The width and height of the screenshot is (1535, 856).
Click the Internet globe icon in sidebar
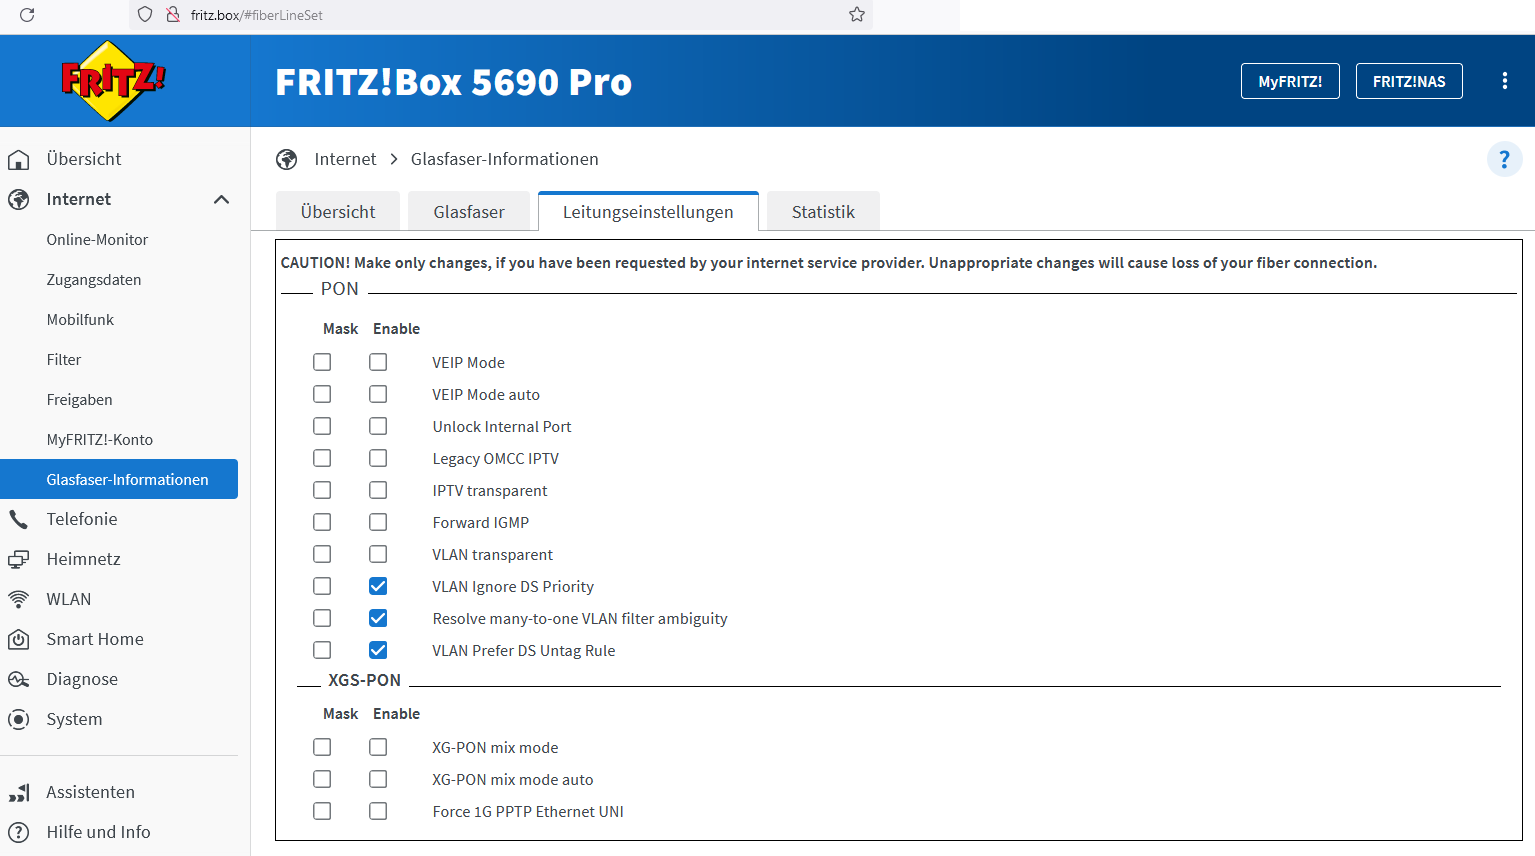[x=19, y=199]
